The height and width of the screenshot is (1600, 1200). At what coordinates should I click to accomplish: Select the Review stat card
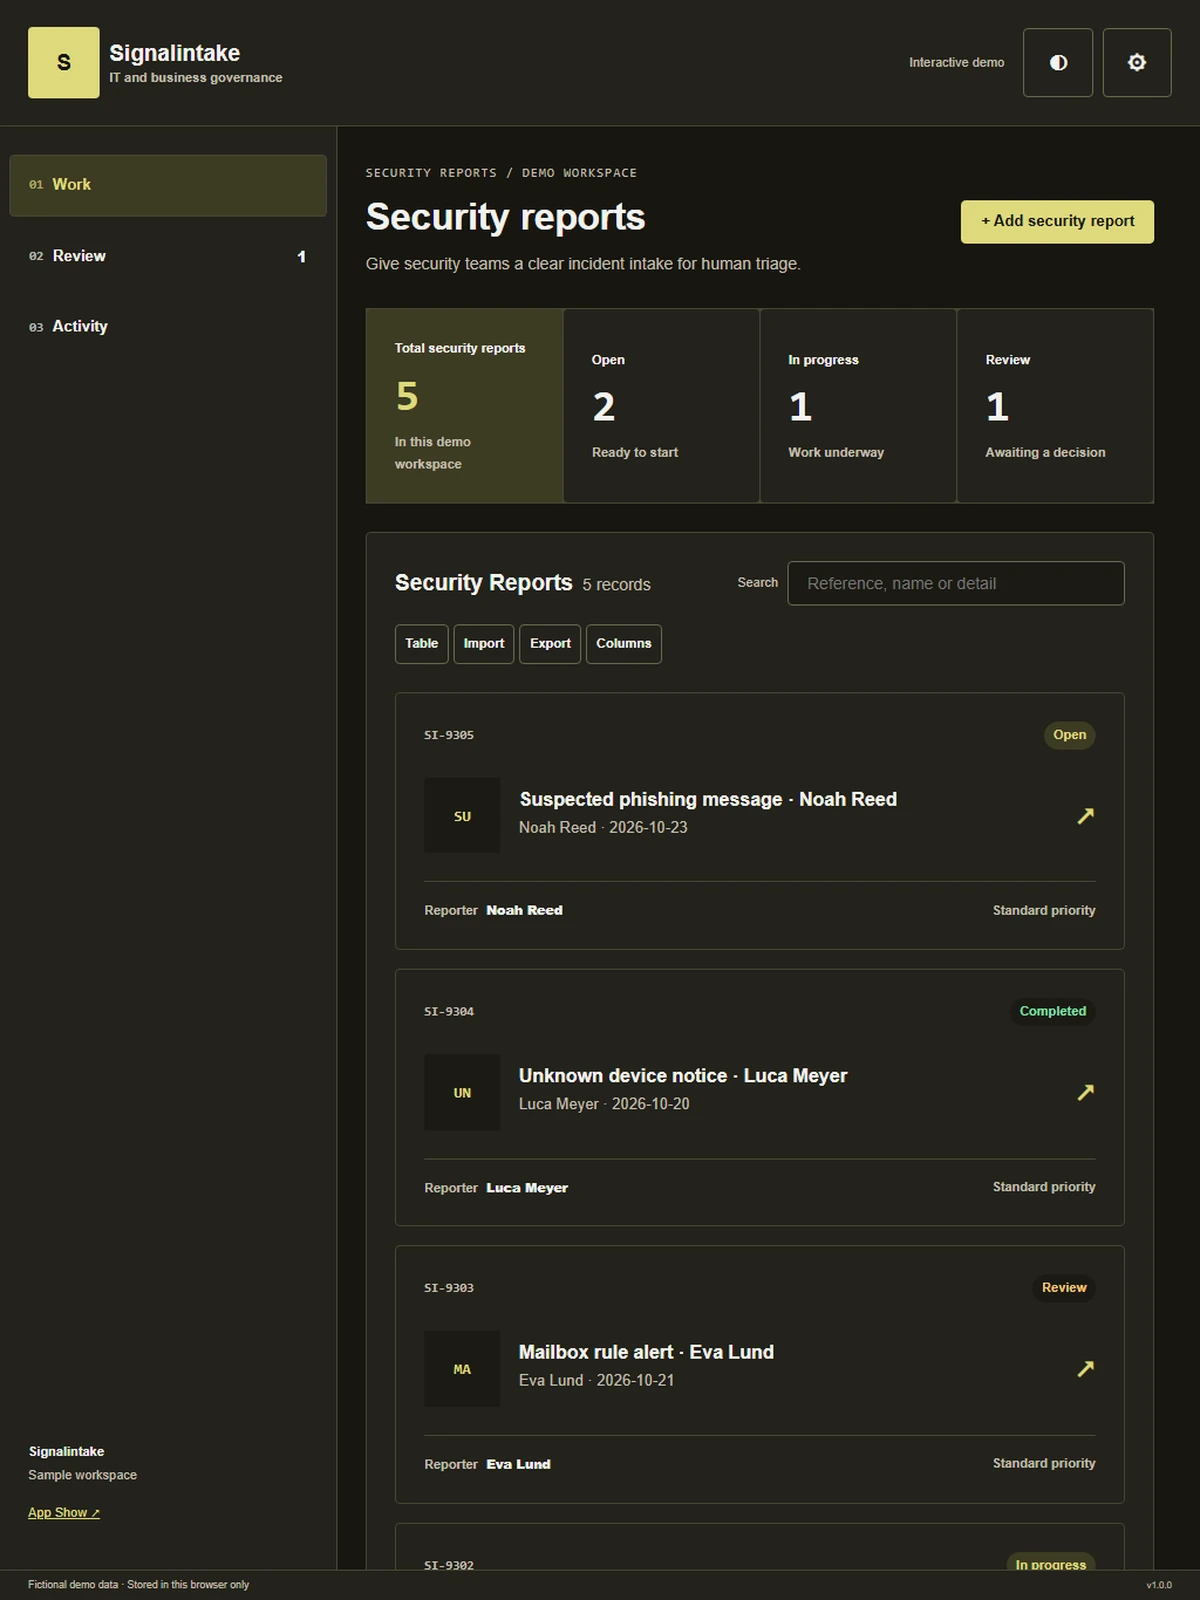click(1055, 405)
